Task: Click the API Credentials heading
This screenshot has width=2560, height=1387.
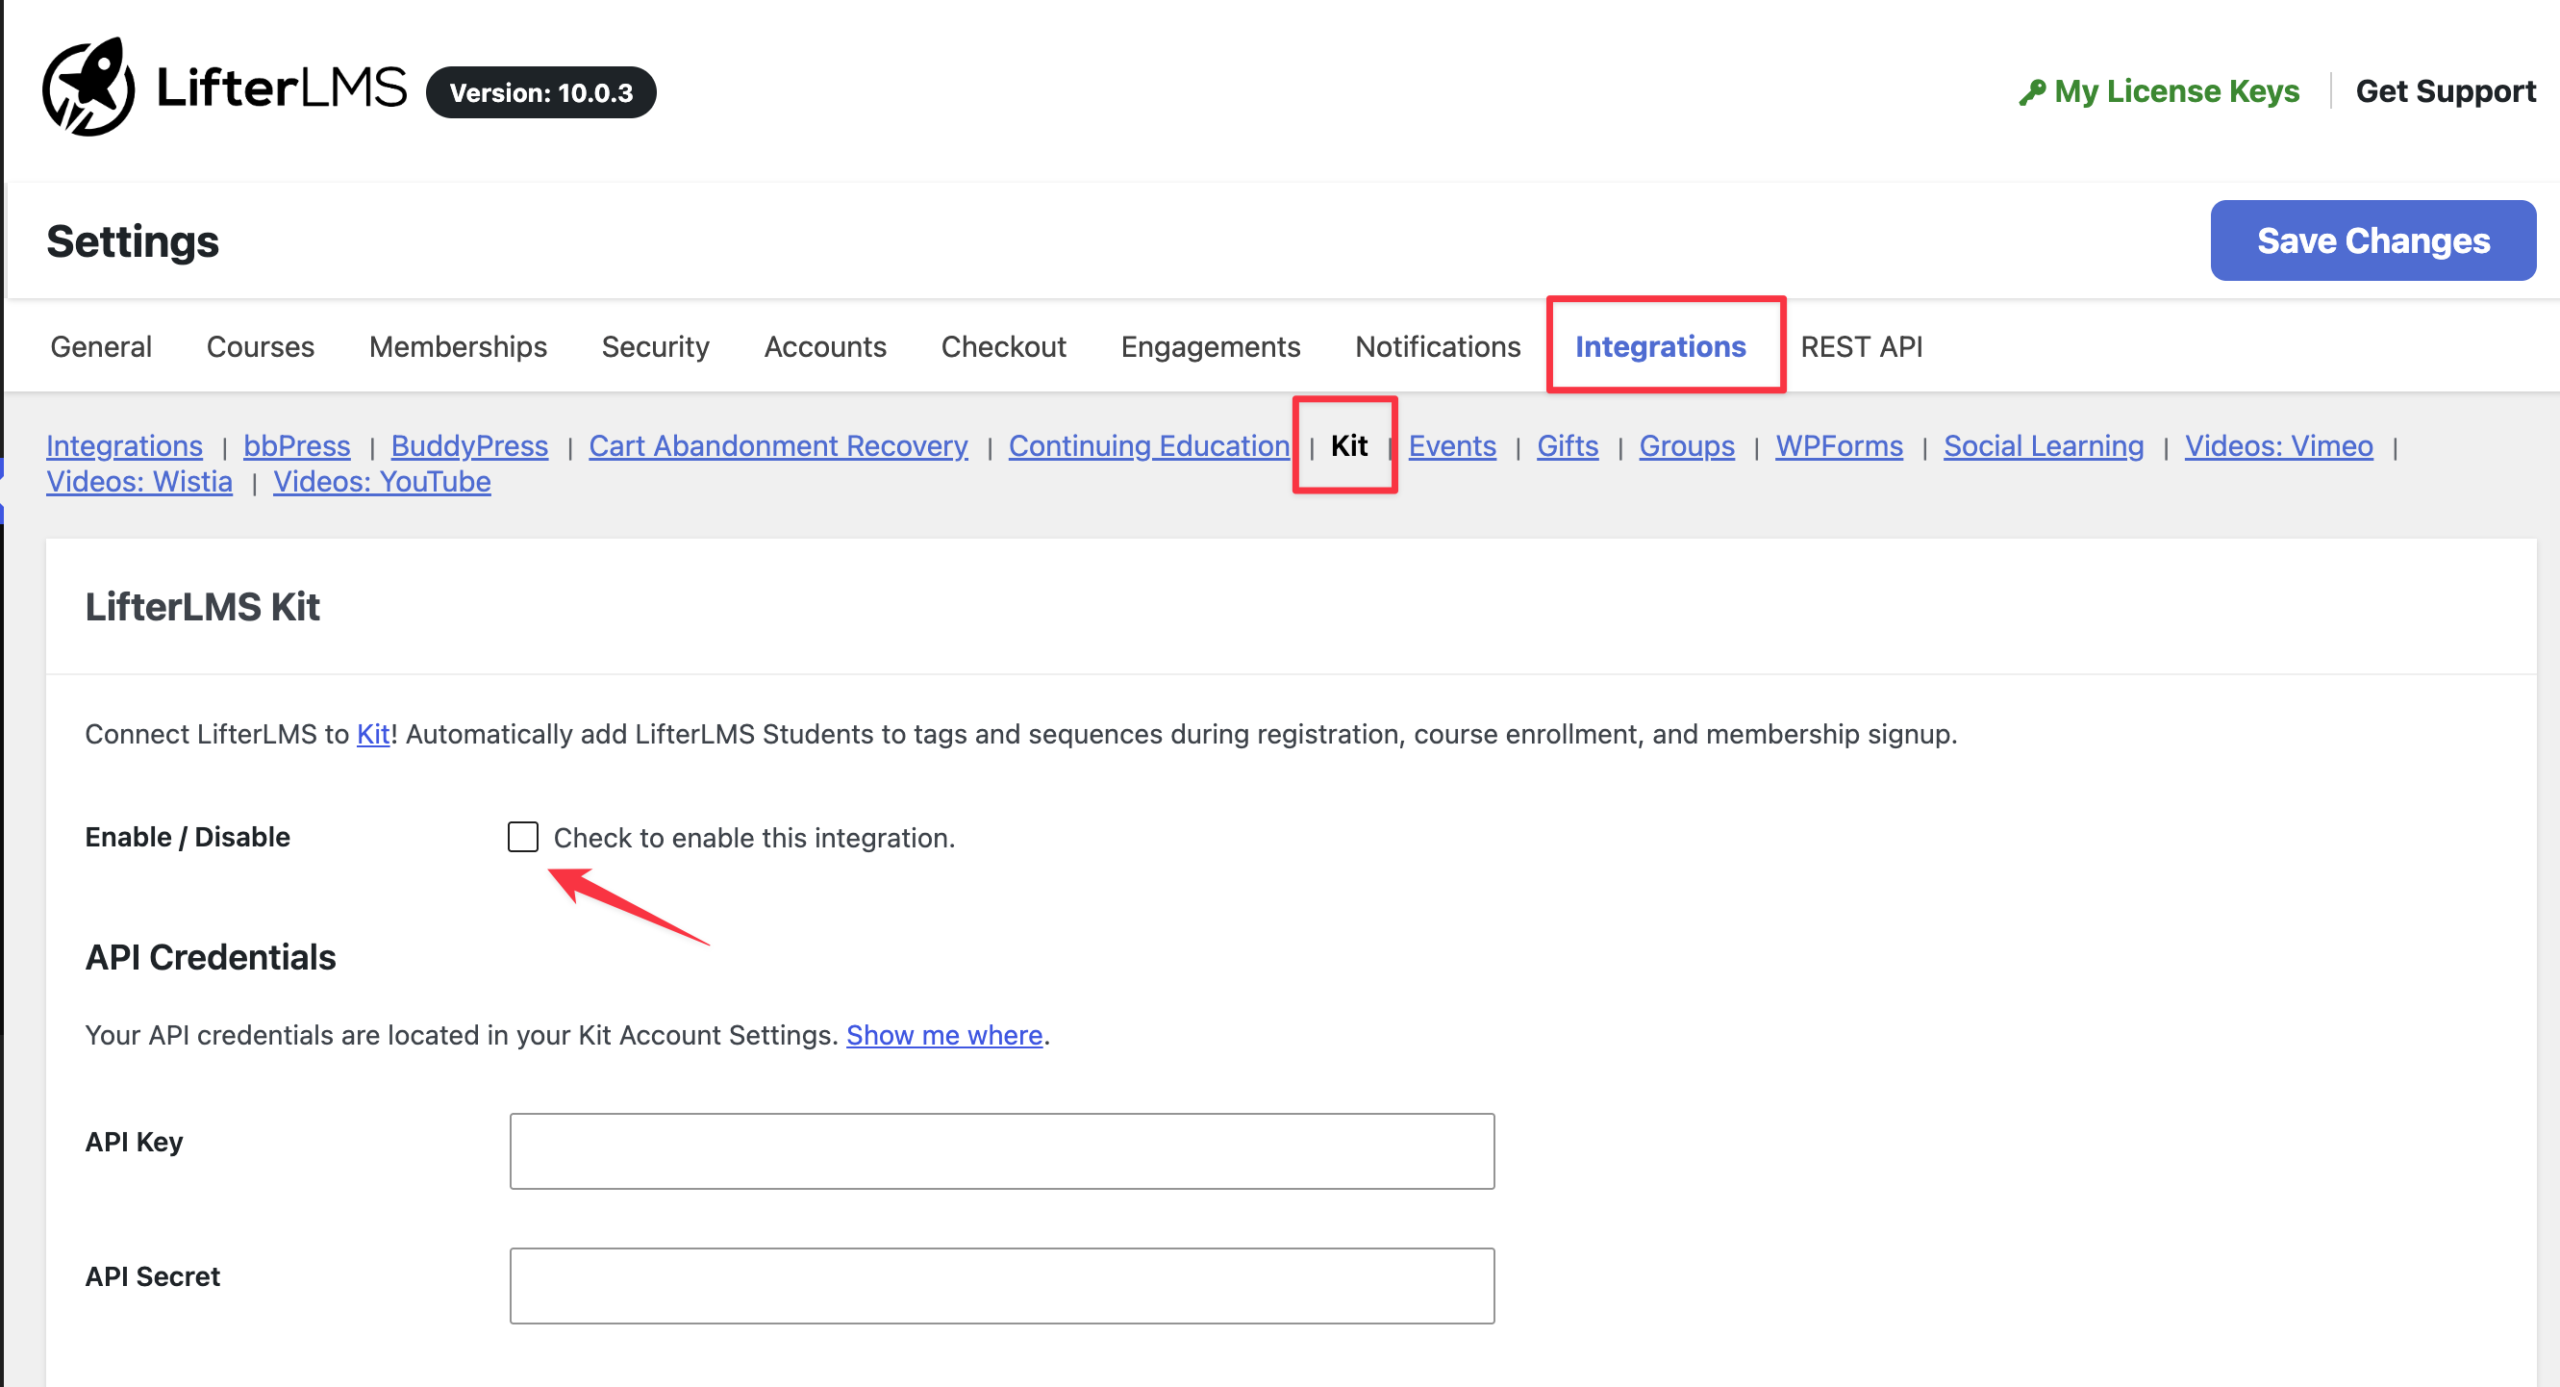Action: coord(210,957)
